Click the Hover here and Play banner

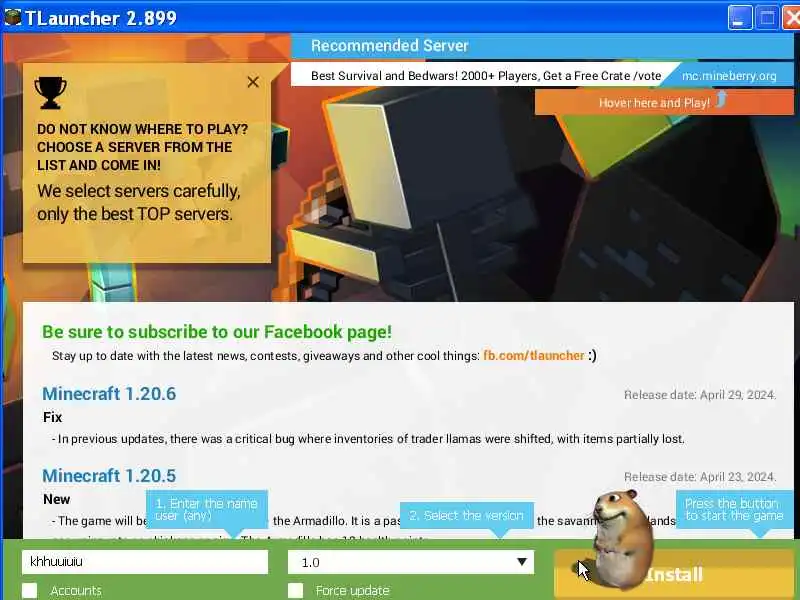(664, 103)
